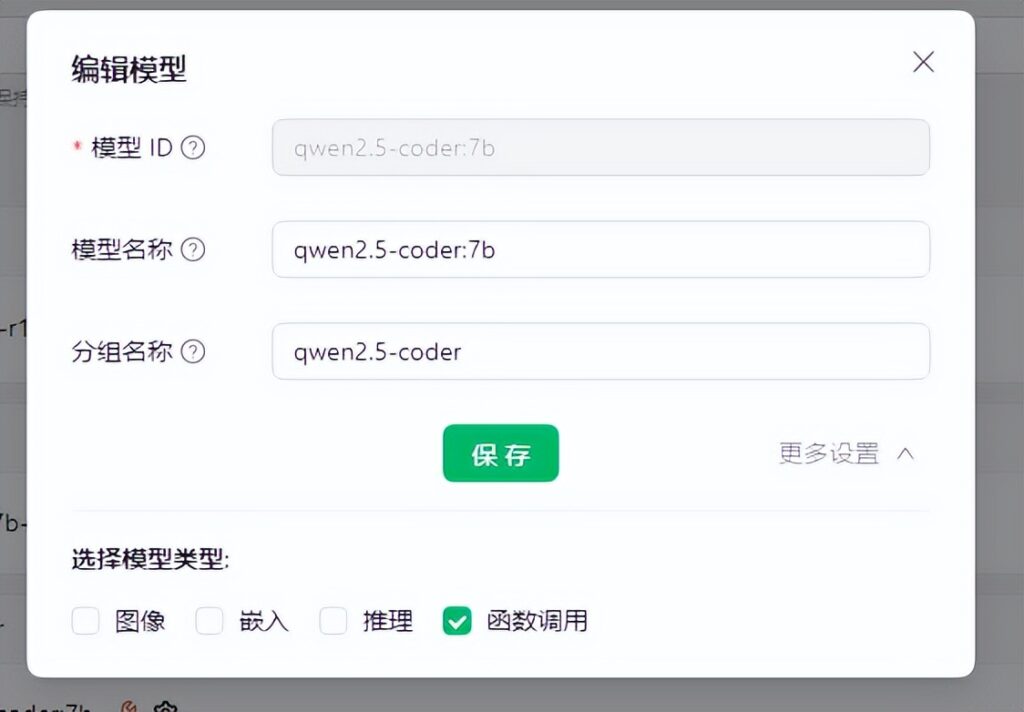Click the help icon beside 模型 ID
Image resolution: width=1024 pixels, height=712 pixels.
[x=193, y=148]
